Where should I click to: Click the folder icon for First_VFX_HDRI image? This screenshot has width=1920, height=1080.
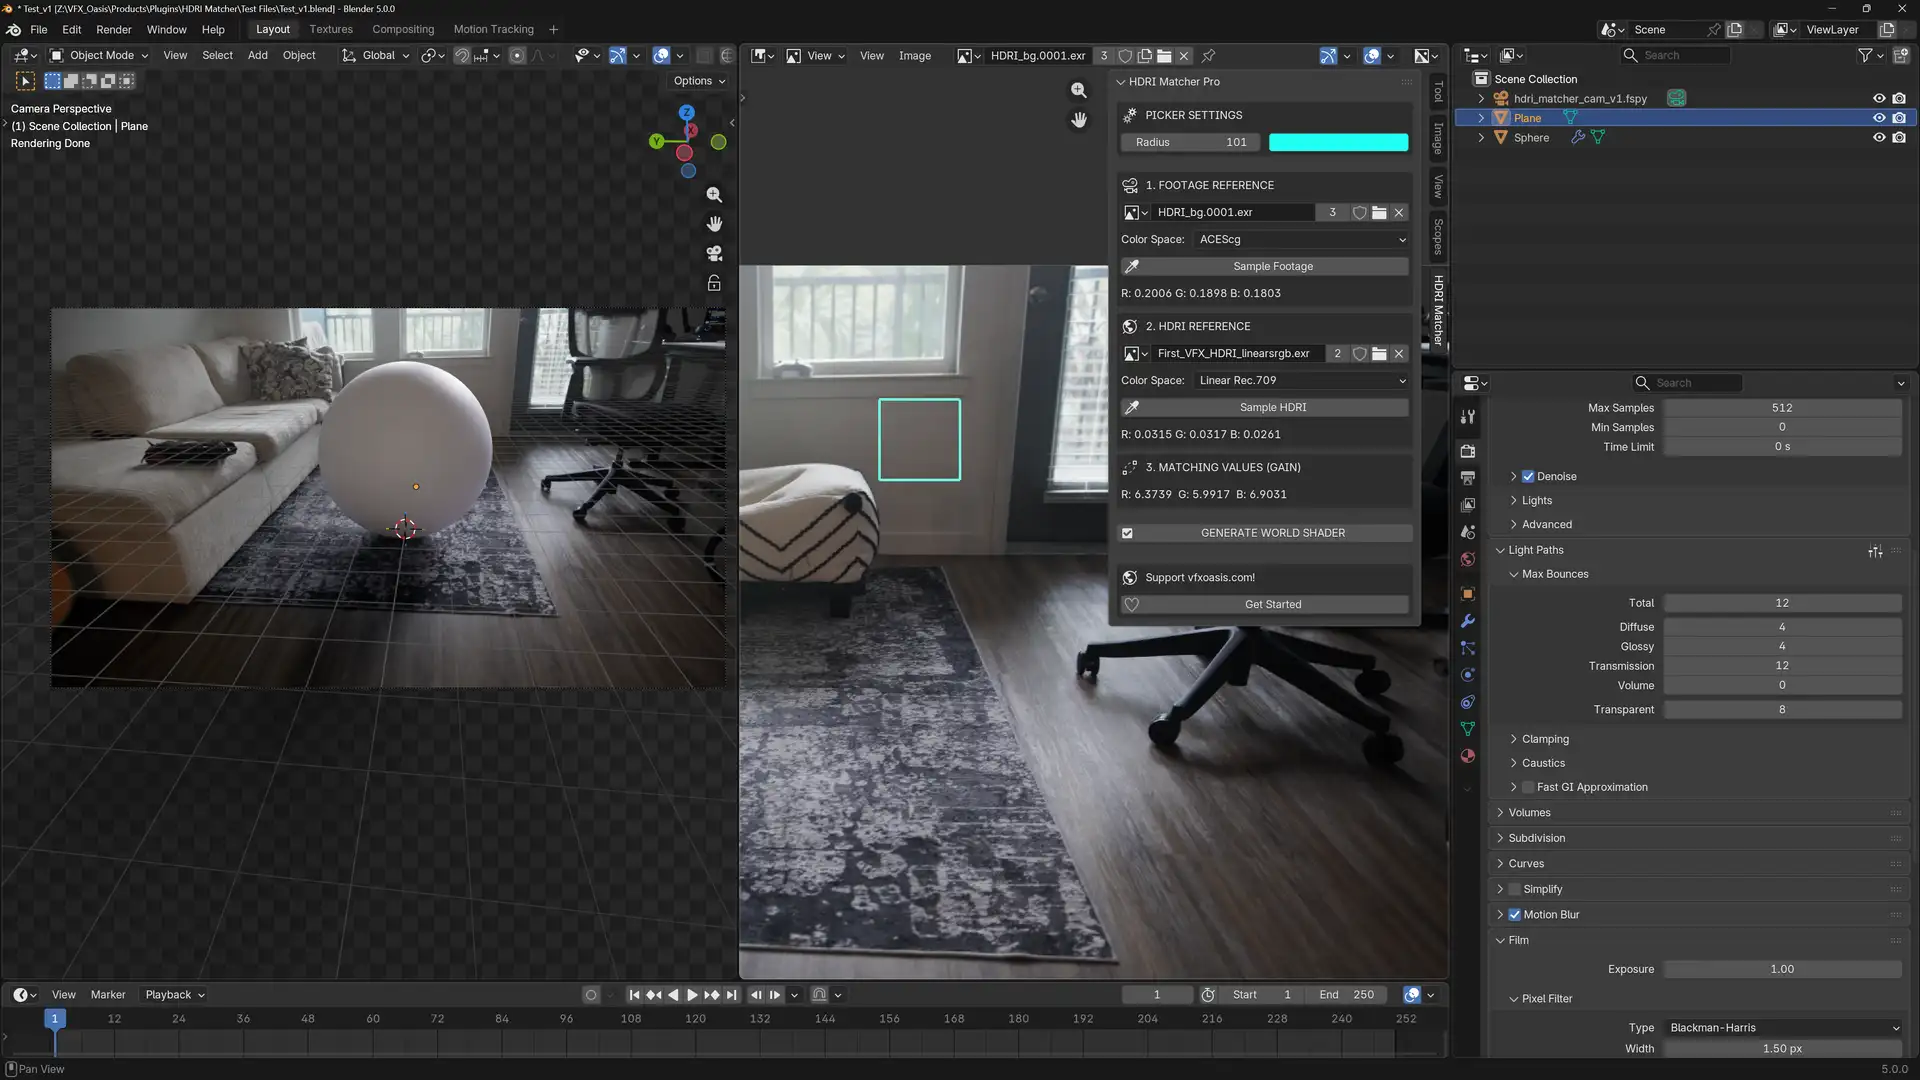[1379, 354]
